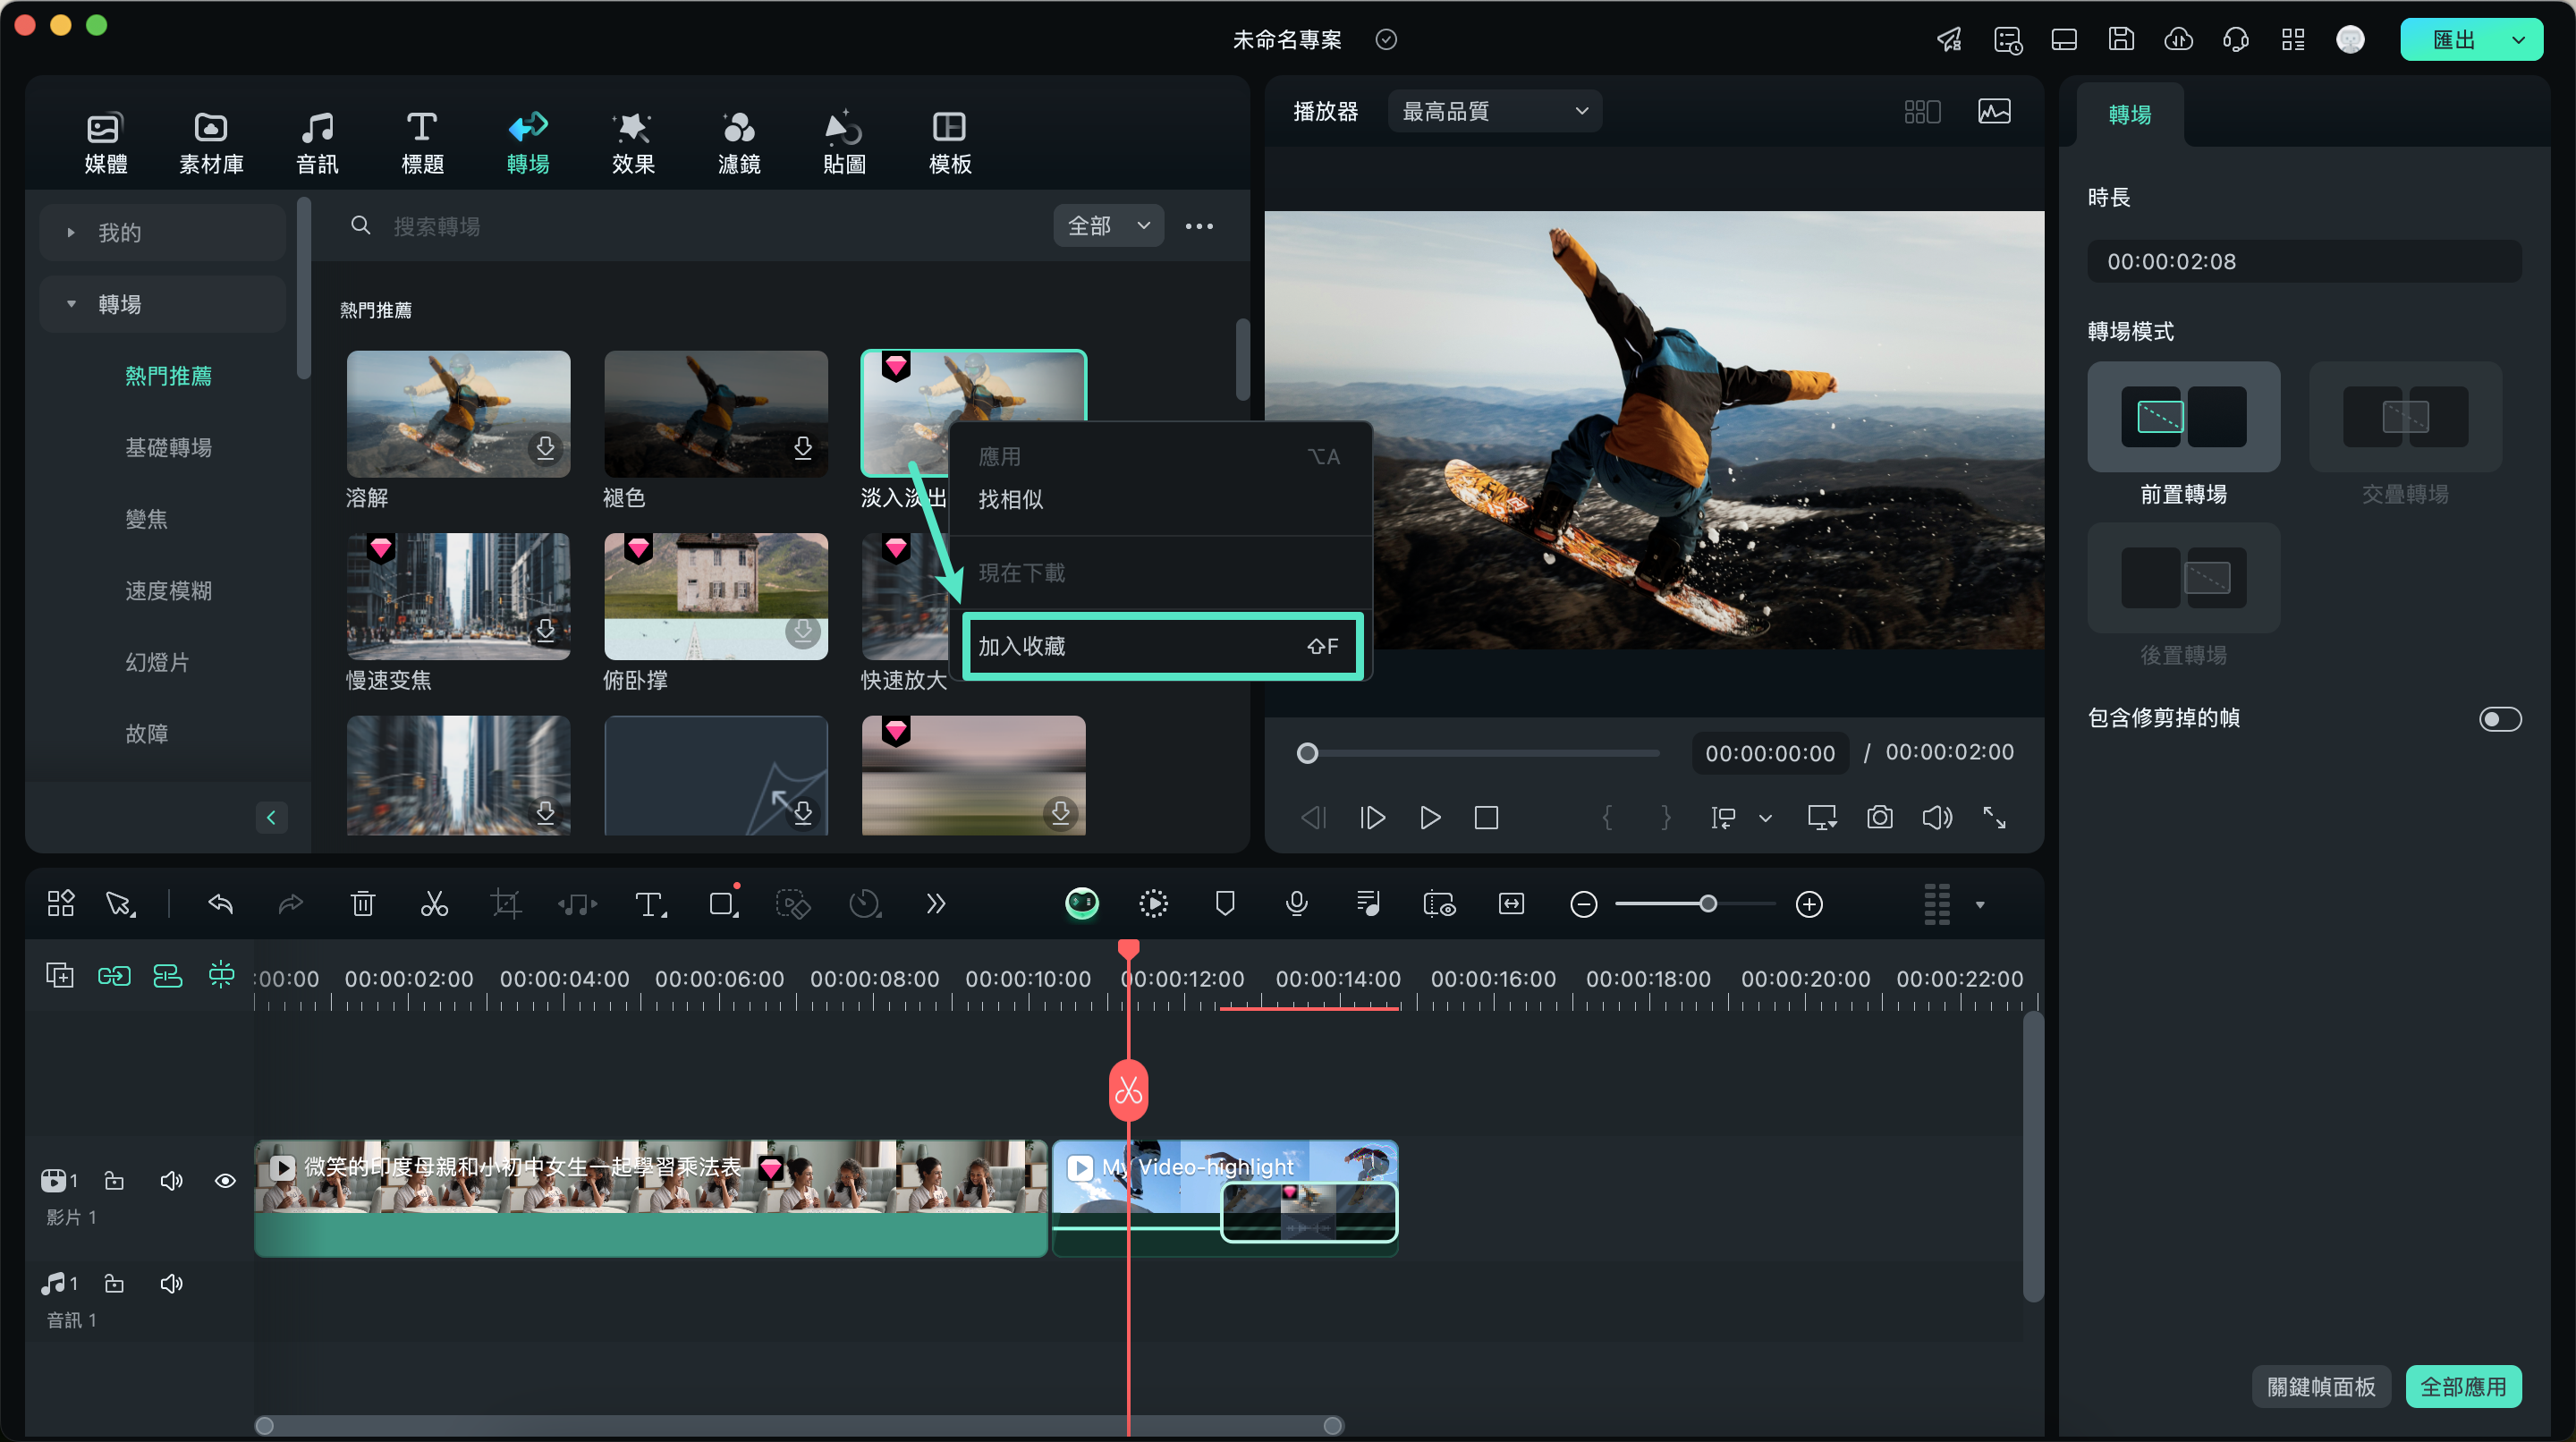
Task: Collapse the sidebar with the arrow button
Action: 271,817
